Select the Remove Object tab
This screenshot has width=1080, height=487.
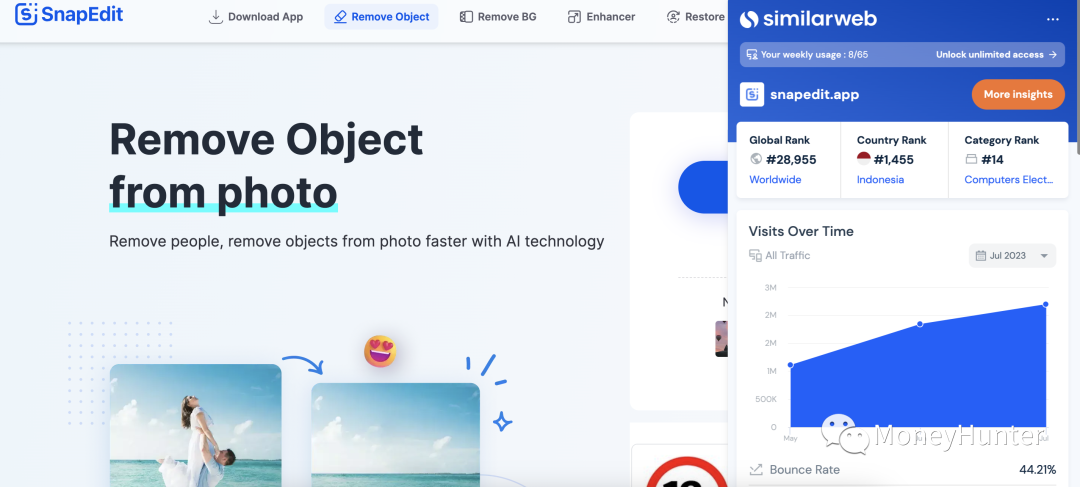pos(381,17)
